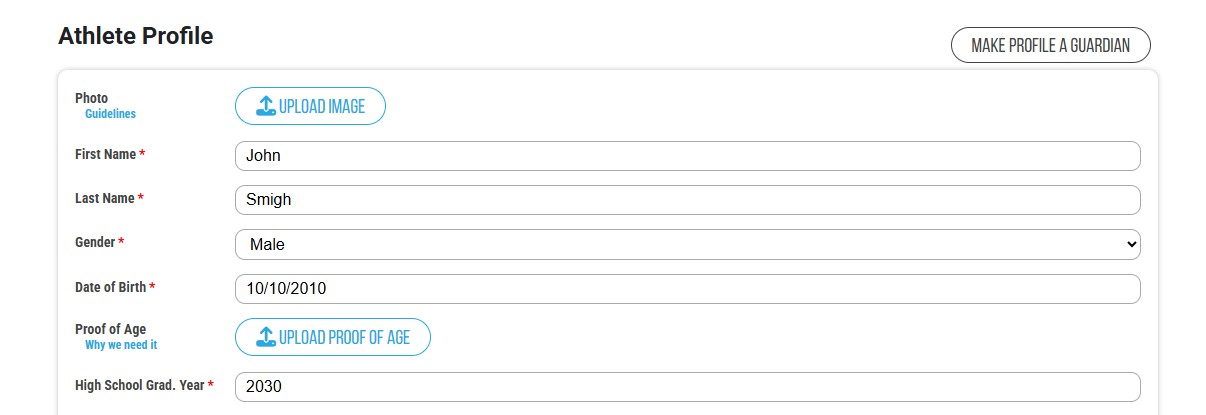Click the First Name label

point(106,154)
